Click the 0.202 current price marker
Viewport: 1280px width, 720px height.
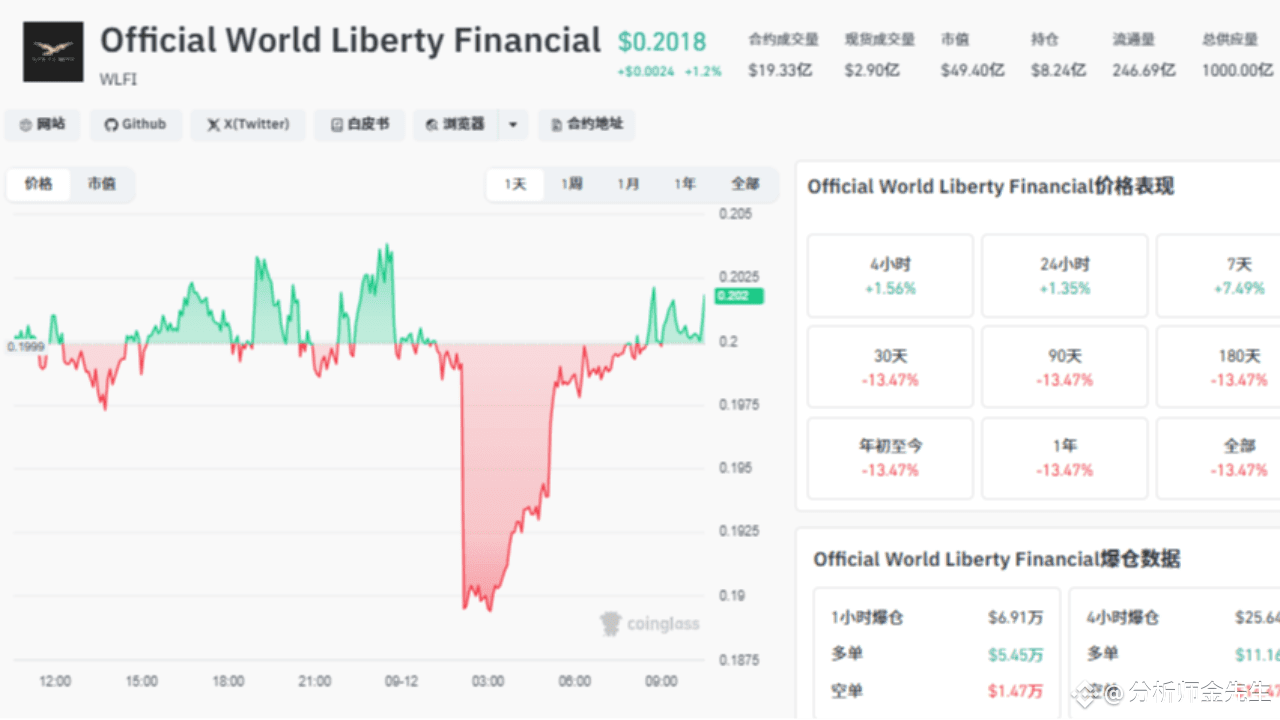[740, 296]
